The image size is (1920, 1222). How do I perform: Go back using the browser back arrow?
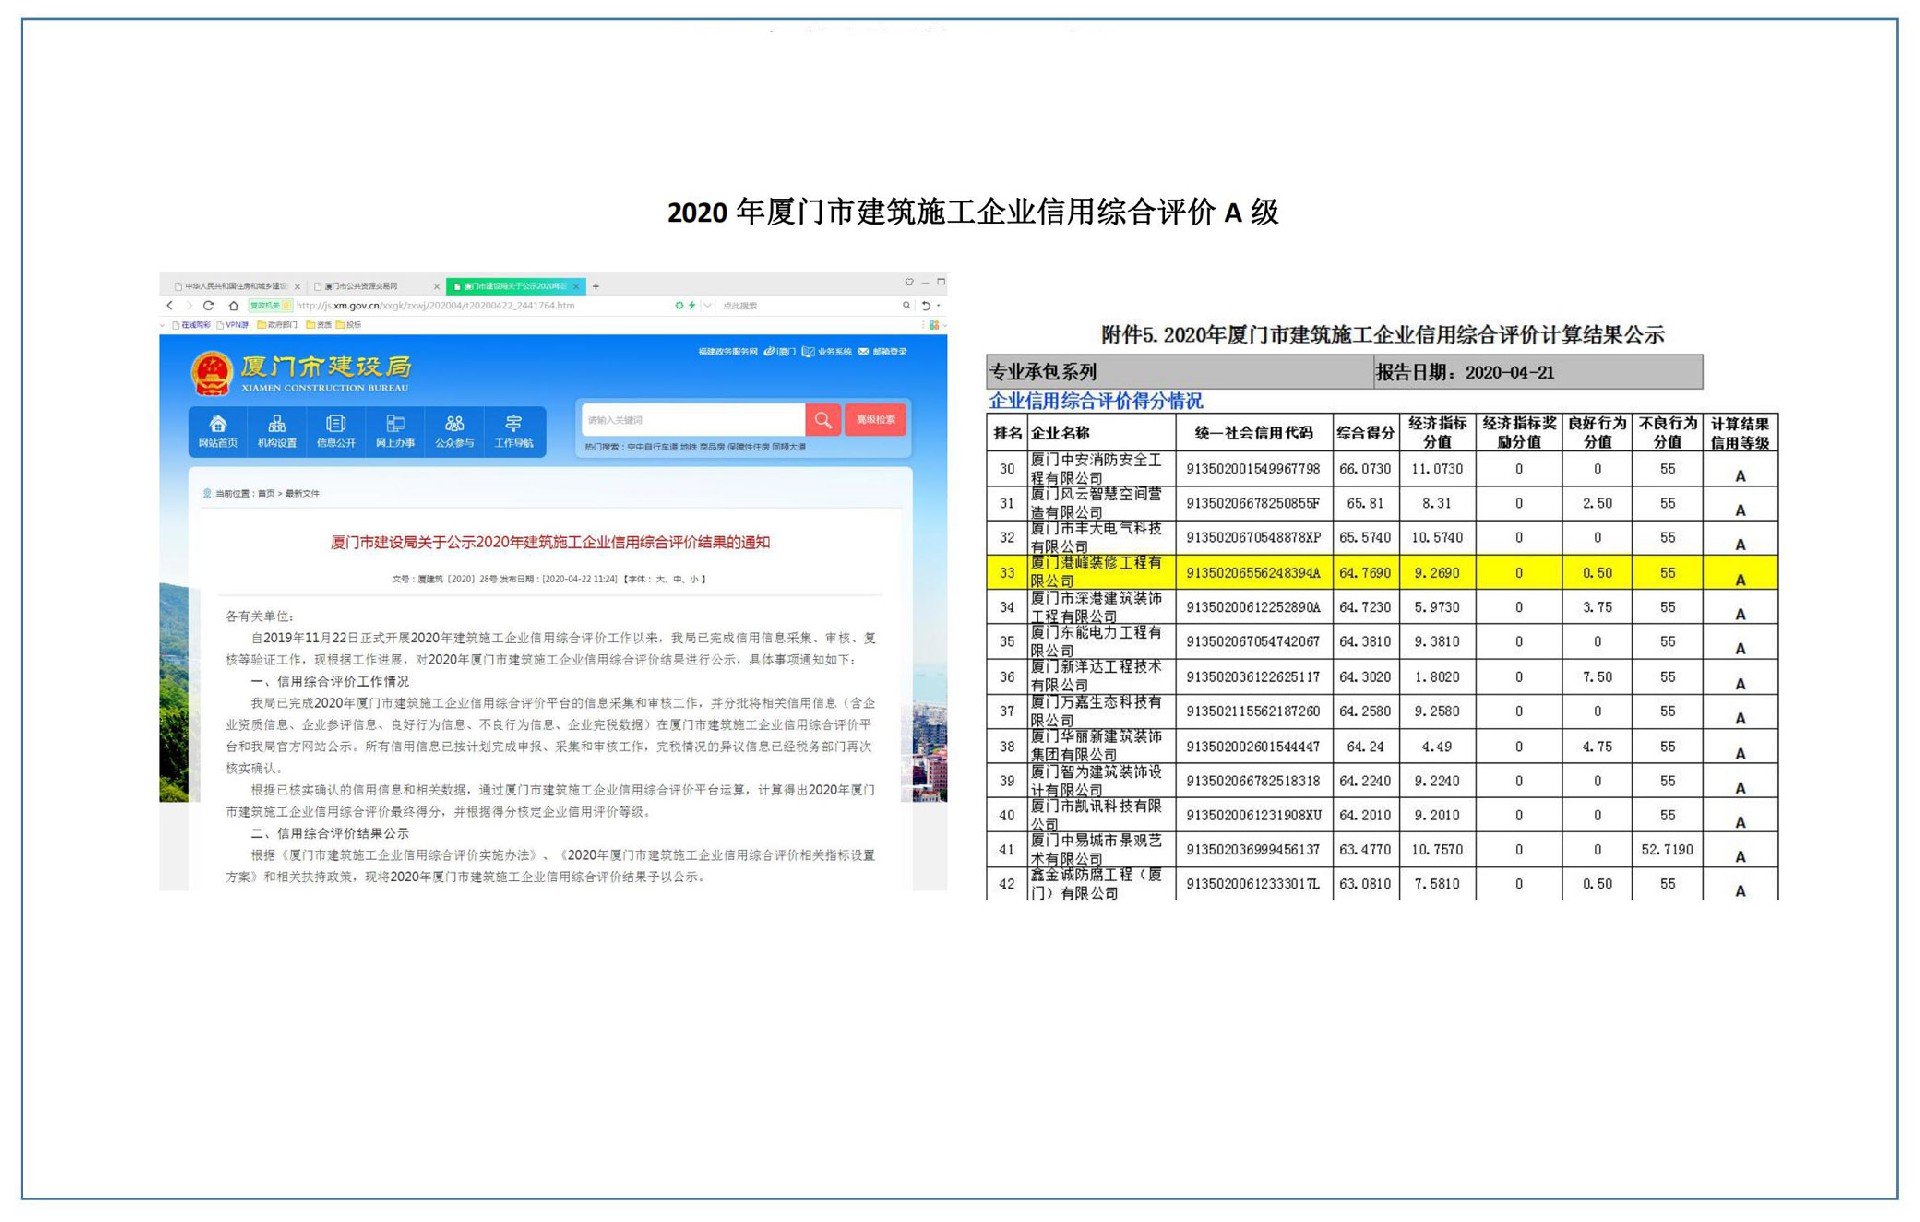click(169, 305)
